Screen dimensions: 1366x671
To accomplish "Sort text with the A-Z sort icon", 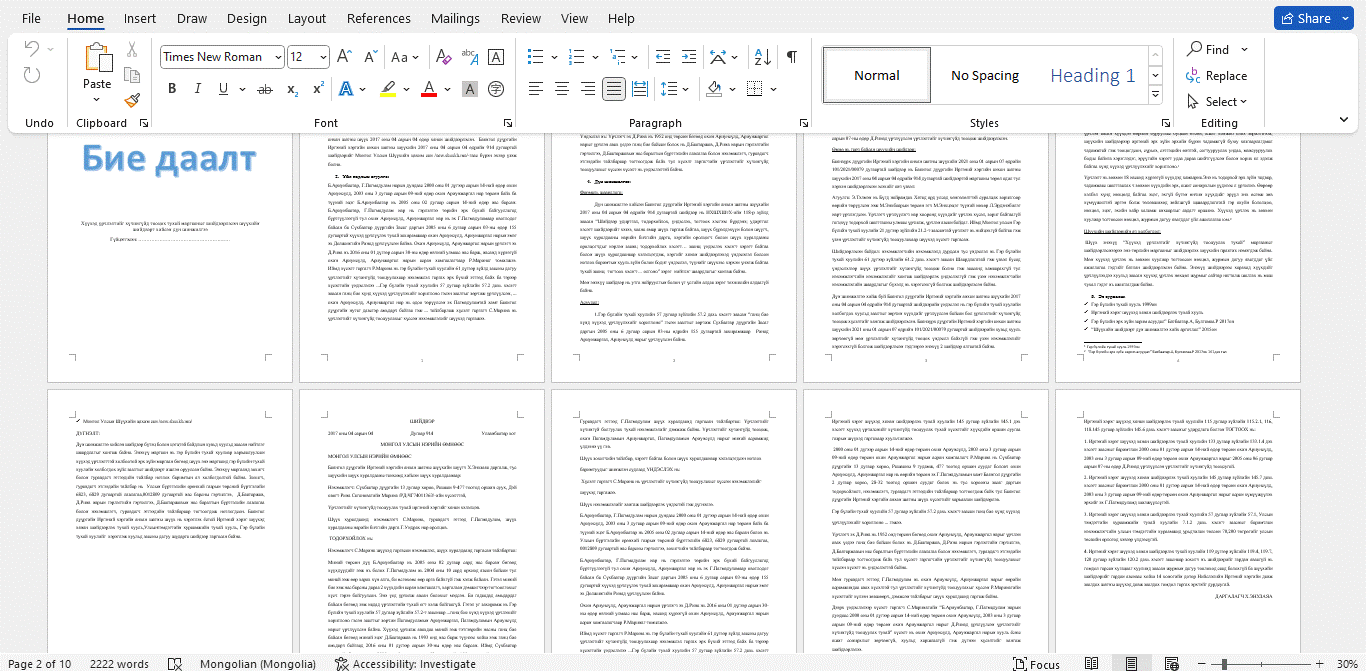I will coord(763,57).
